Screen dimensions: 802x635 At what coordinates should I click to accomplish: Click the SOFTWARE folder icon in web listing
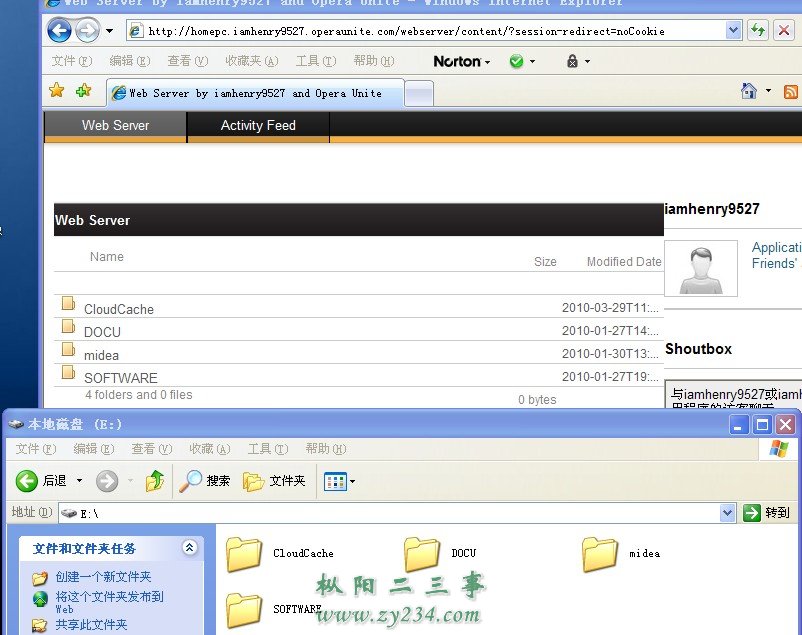coord(69,371)
